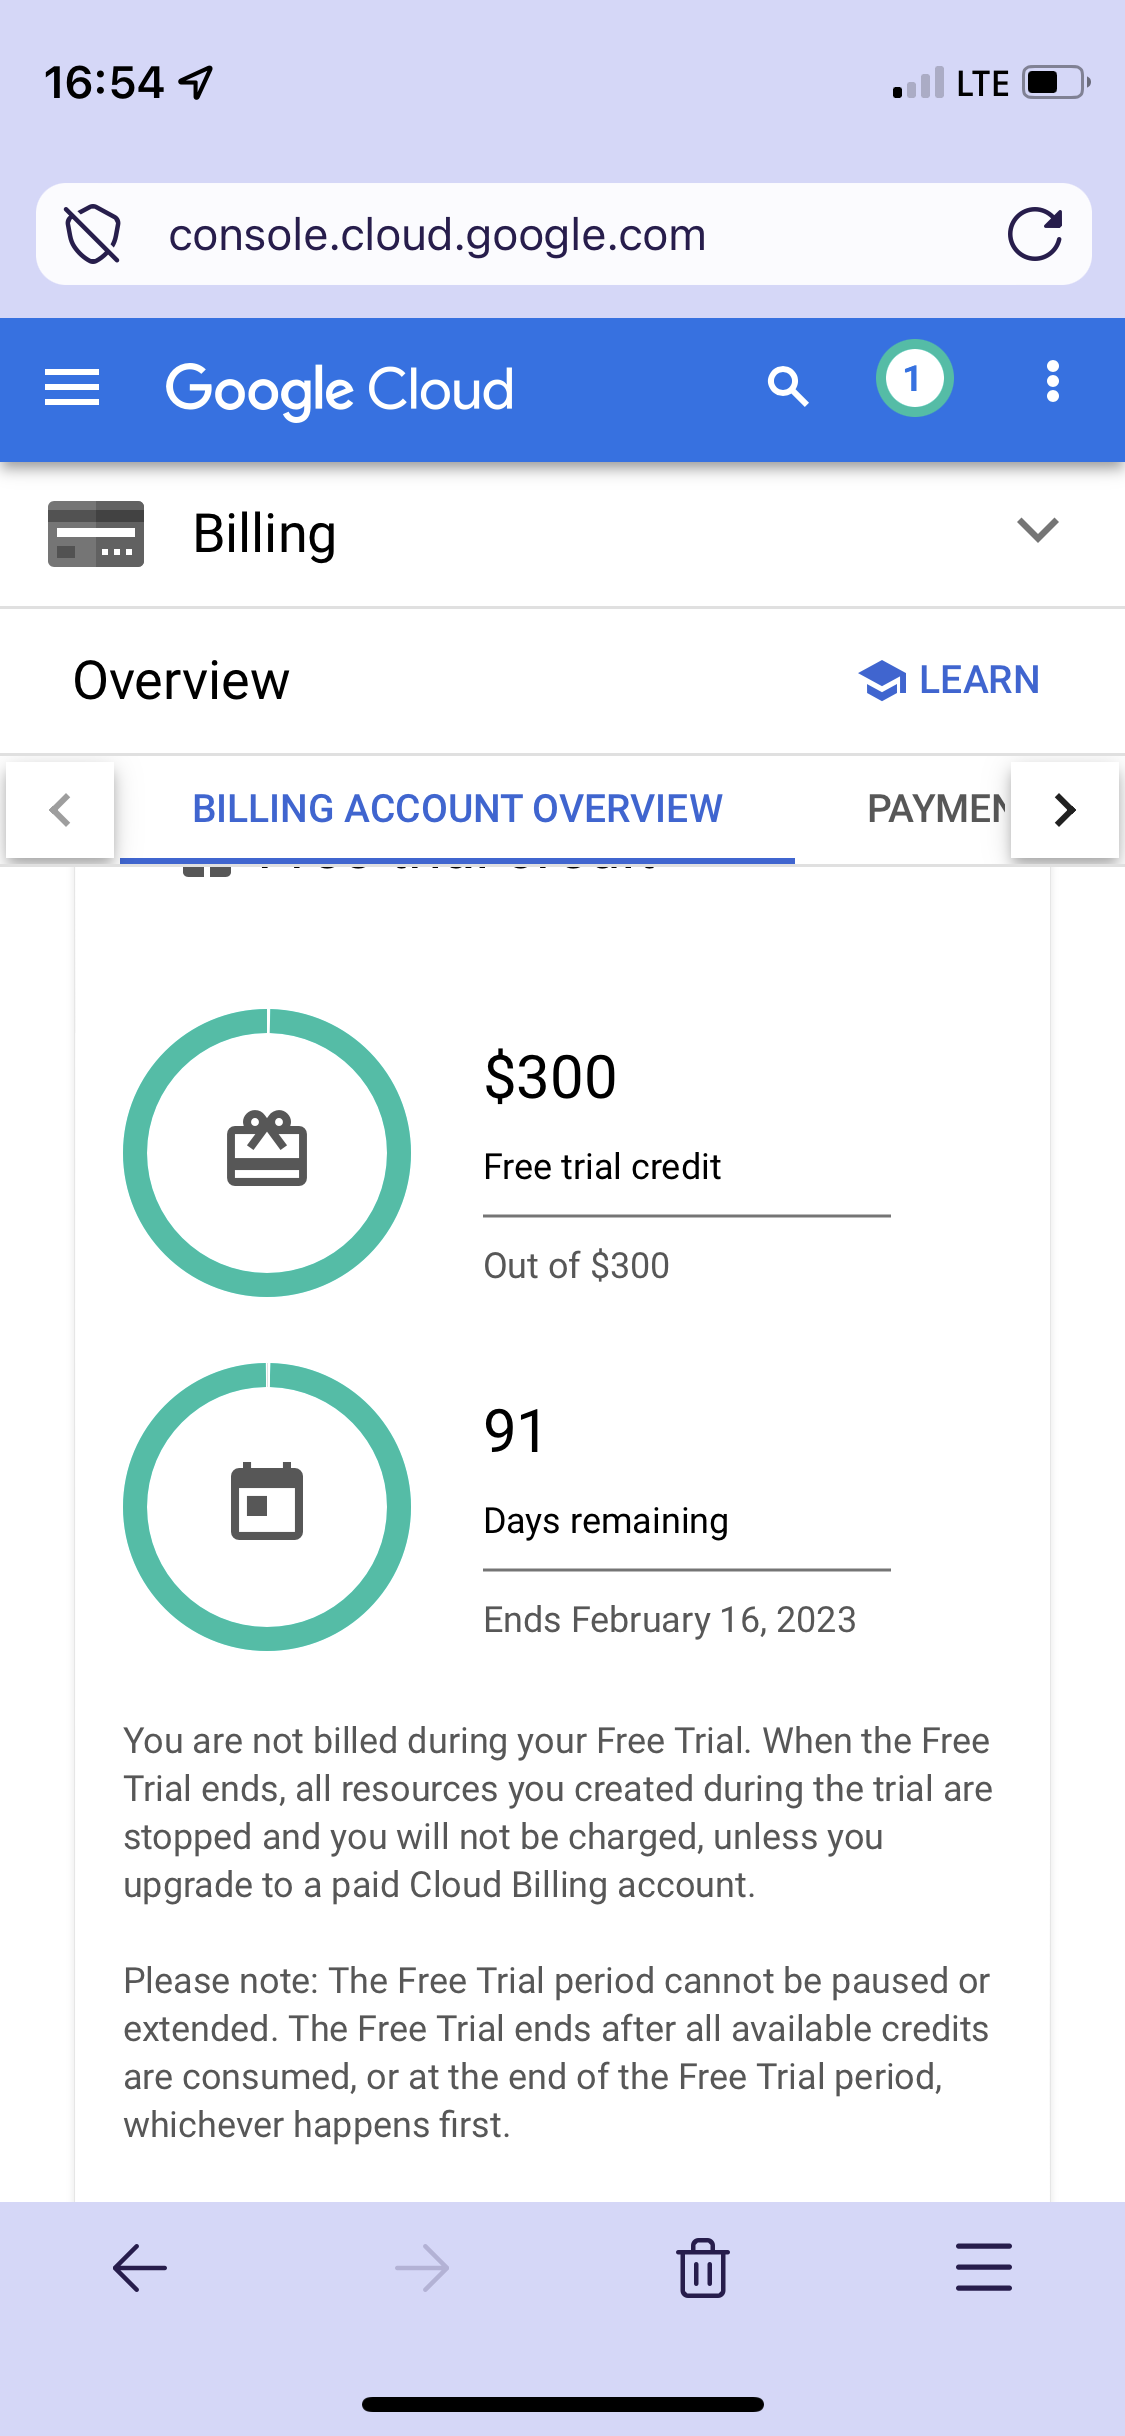
Task: Open the LEARN panel link
Action: point(949,680)
